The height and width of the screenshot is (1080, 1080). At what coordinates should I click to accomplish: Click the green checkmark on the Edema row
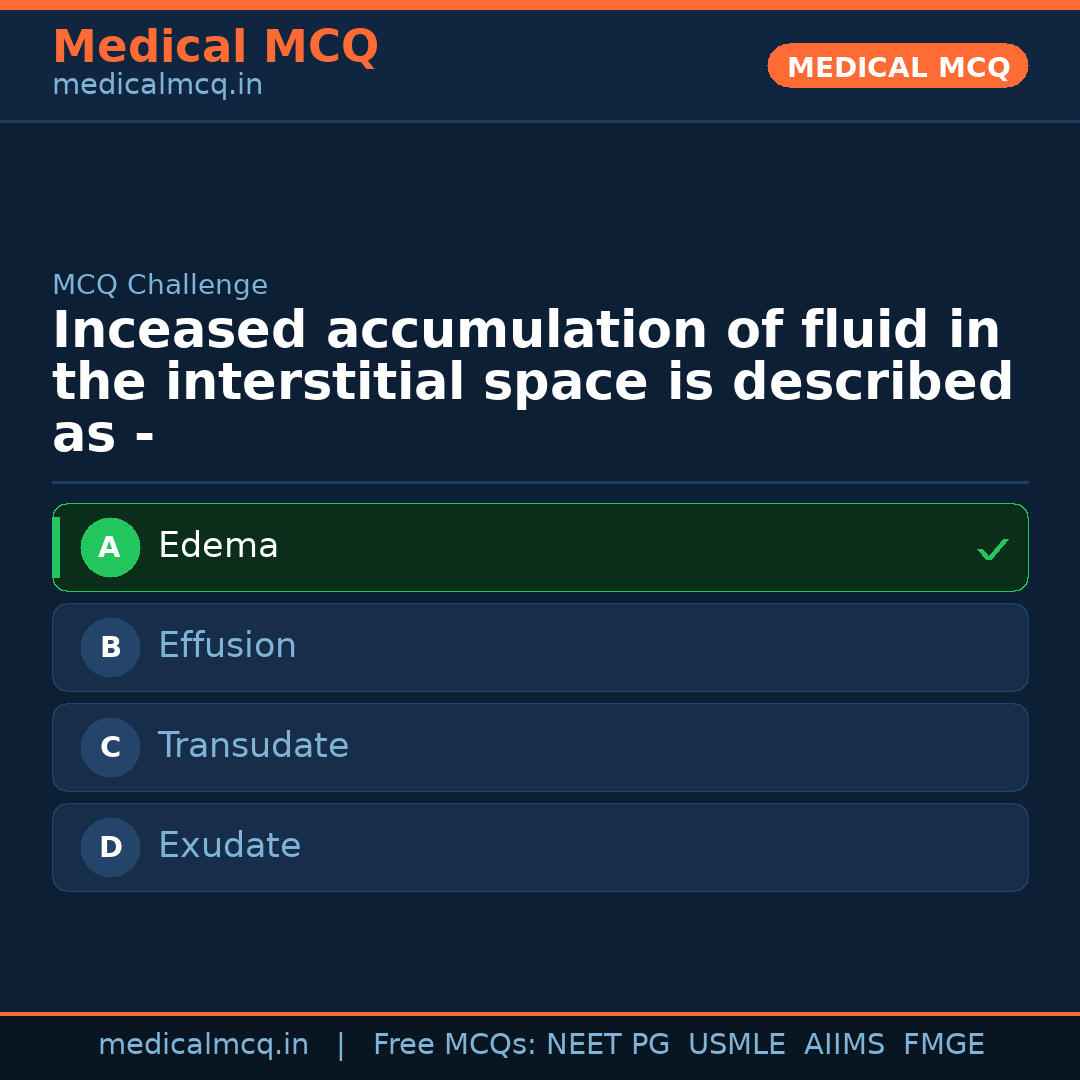[x=992, y=549]
